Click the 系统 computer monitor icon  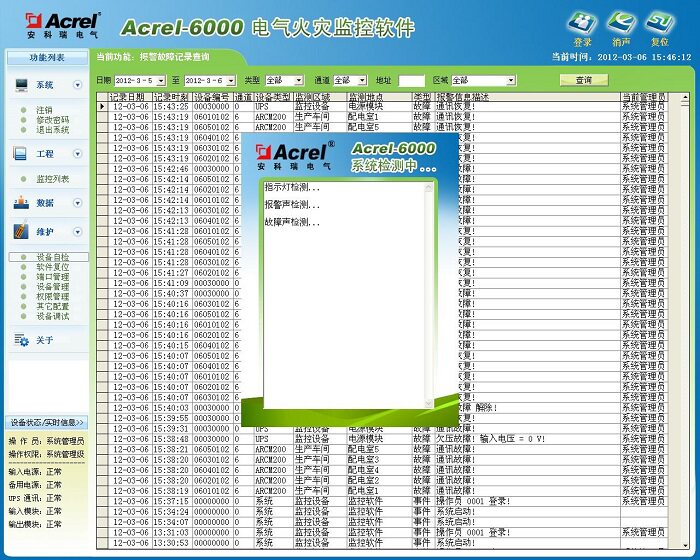[21, 85]
